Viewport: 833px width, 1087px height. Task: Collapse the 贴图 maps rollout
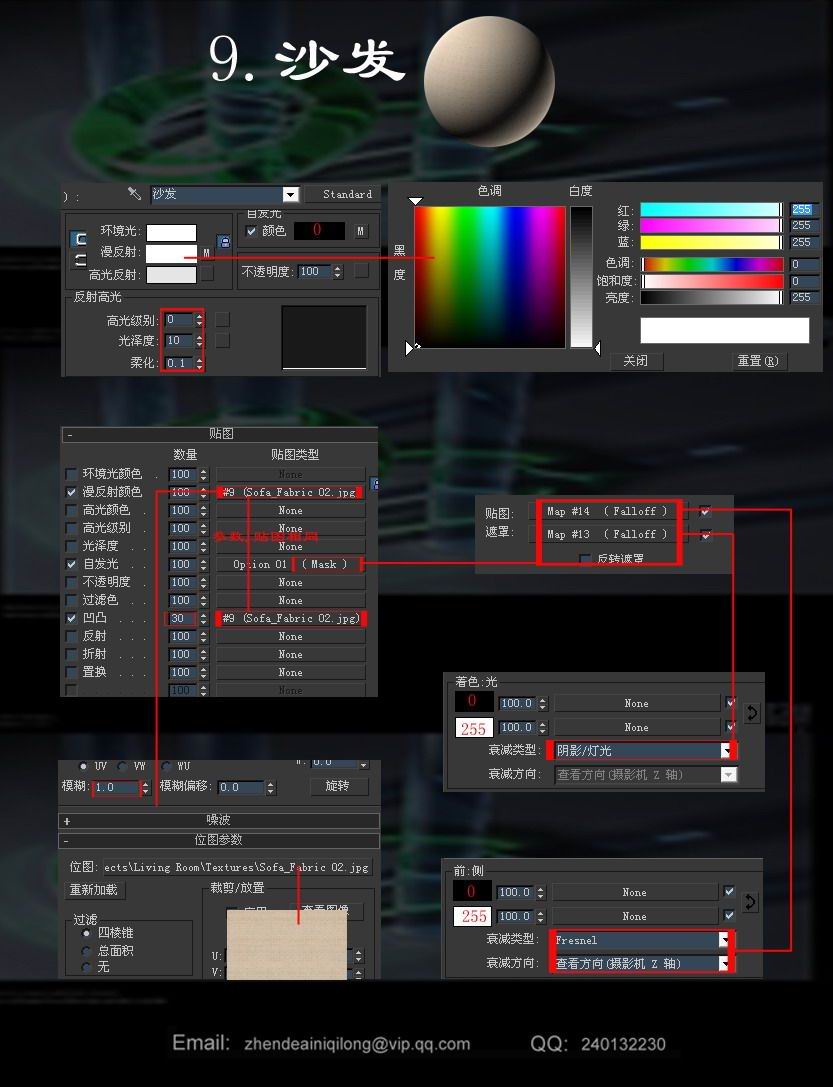[220, 434]
